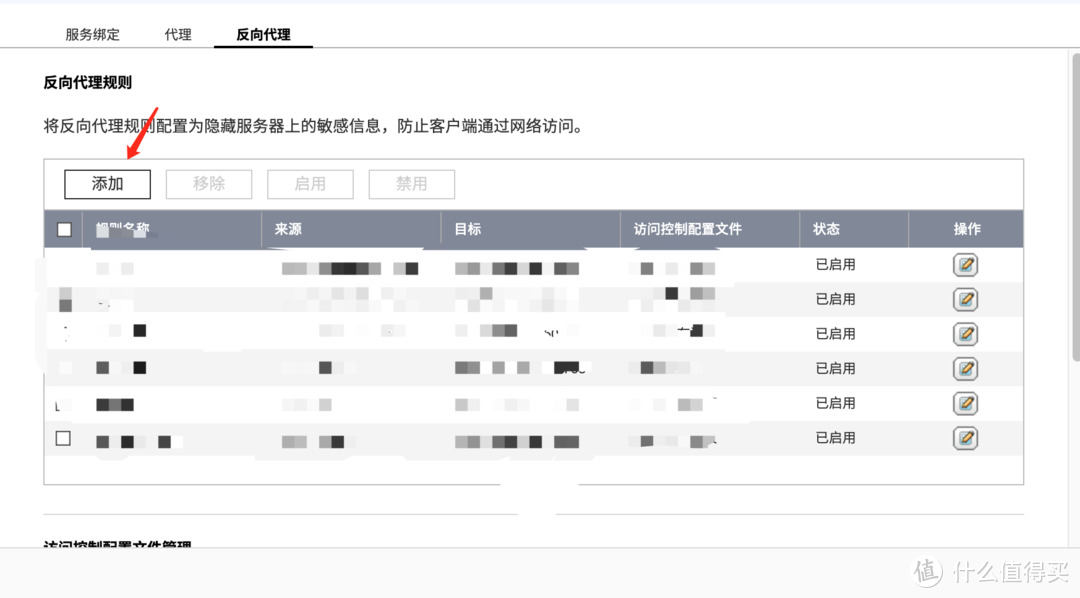Check the checkbox on the last rule row
This screenshot has height=598, width=1080.
pyautogui.click(x=64, y=438)
